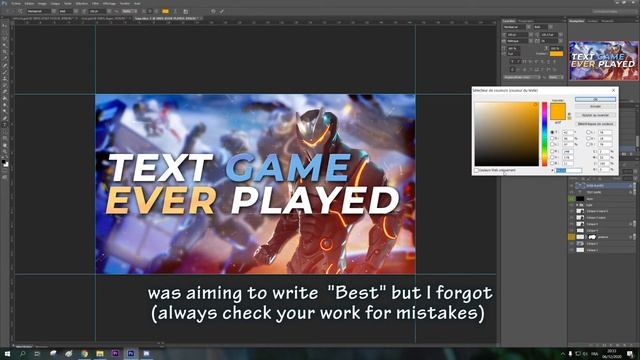Click the navigator preview thumbnail
Image resolution: width=640 pixels, height=360 pixels.
604,60
